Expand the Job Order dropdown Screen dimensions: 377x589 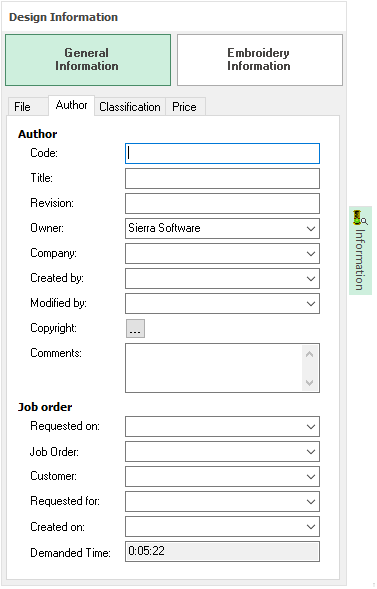point(311,452)
